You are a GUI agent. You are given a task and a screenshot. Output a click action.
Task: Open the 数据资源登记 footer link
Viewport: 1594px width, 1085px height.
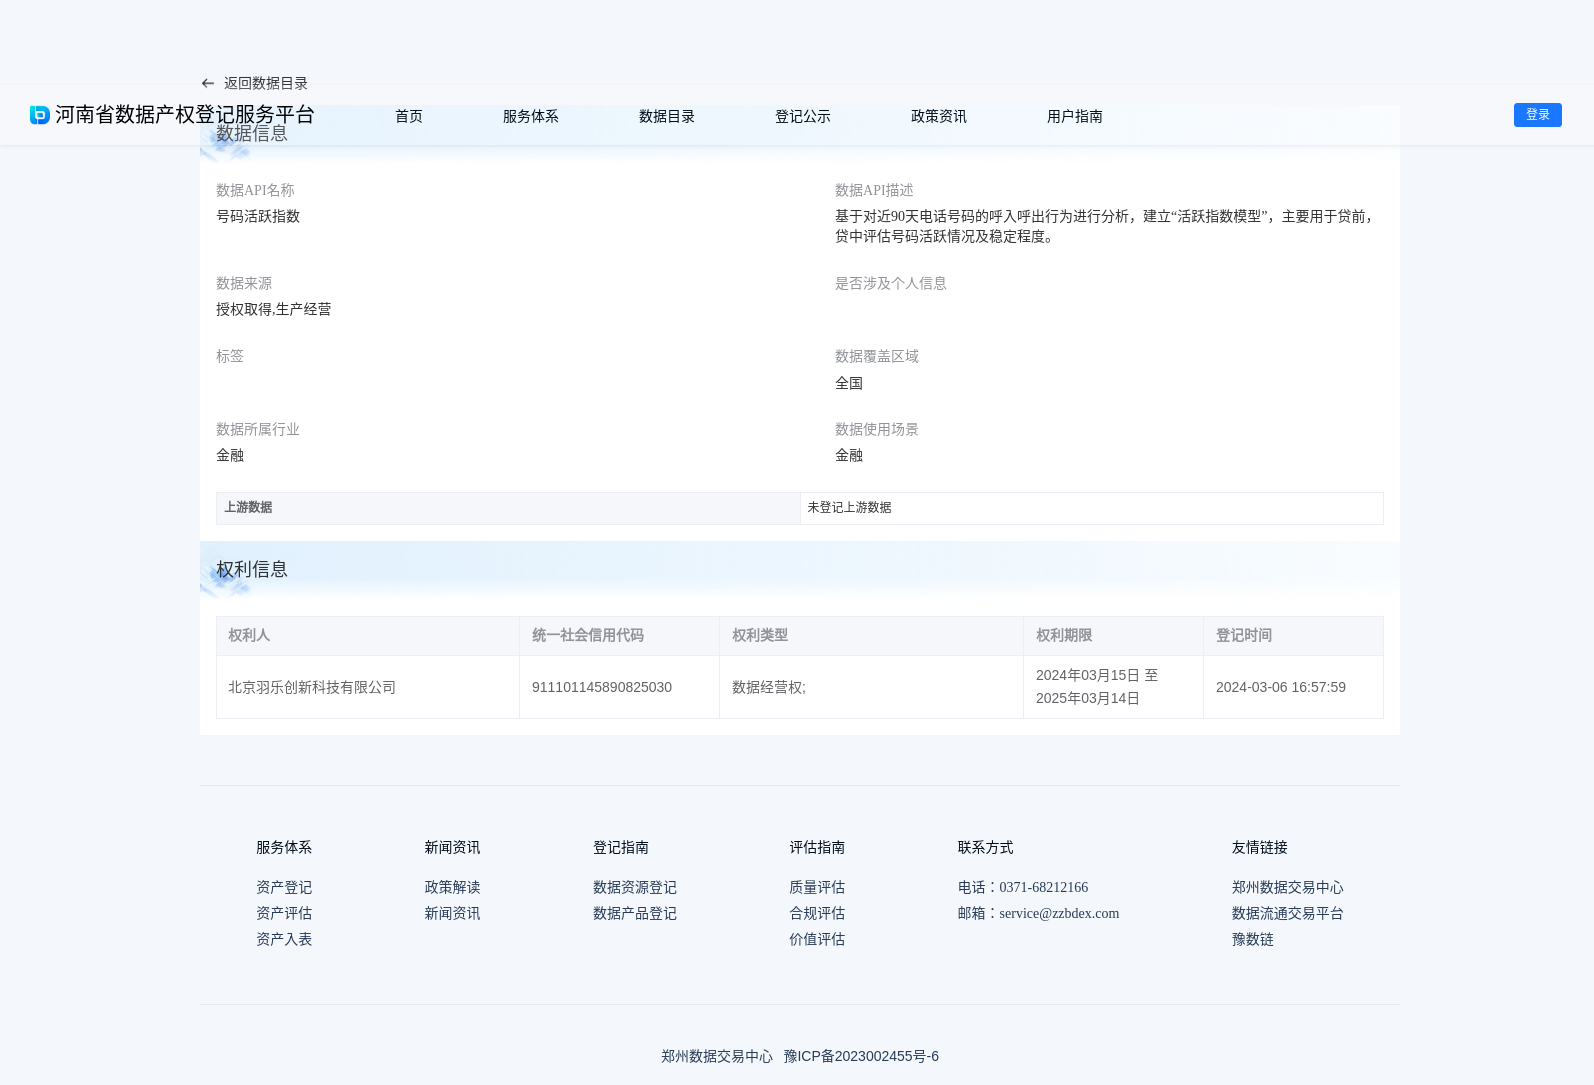(635, 888)
